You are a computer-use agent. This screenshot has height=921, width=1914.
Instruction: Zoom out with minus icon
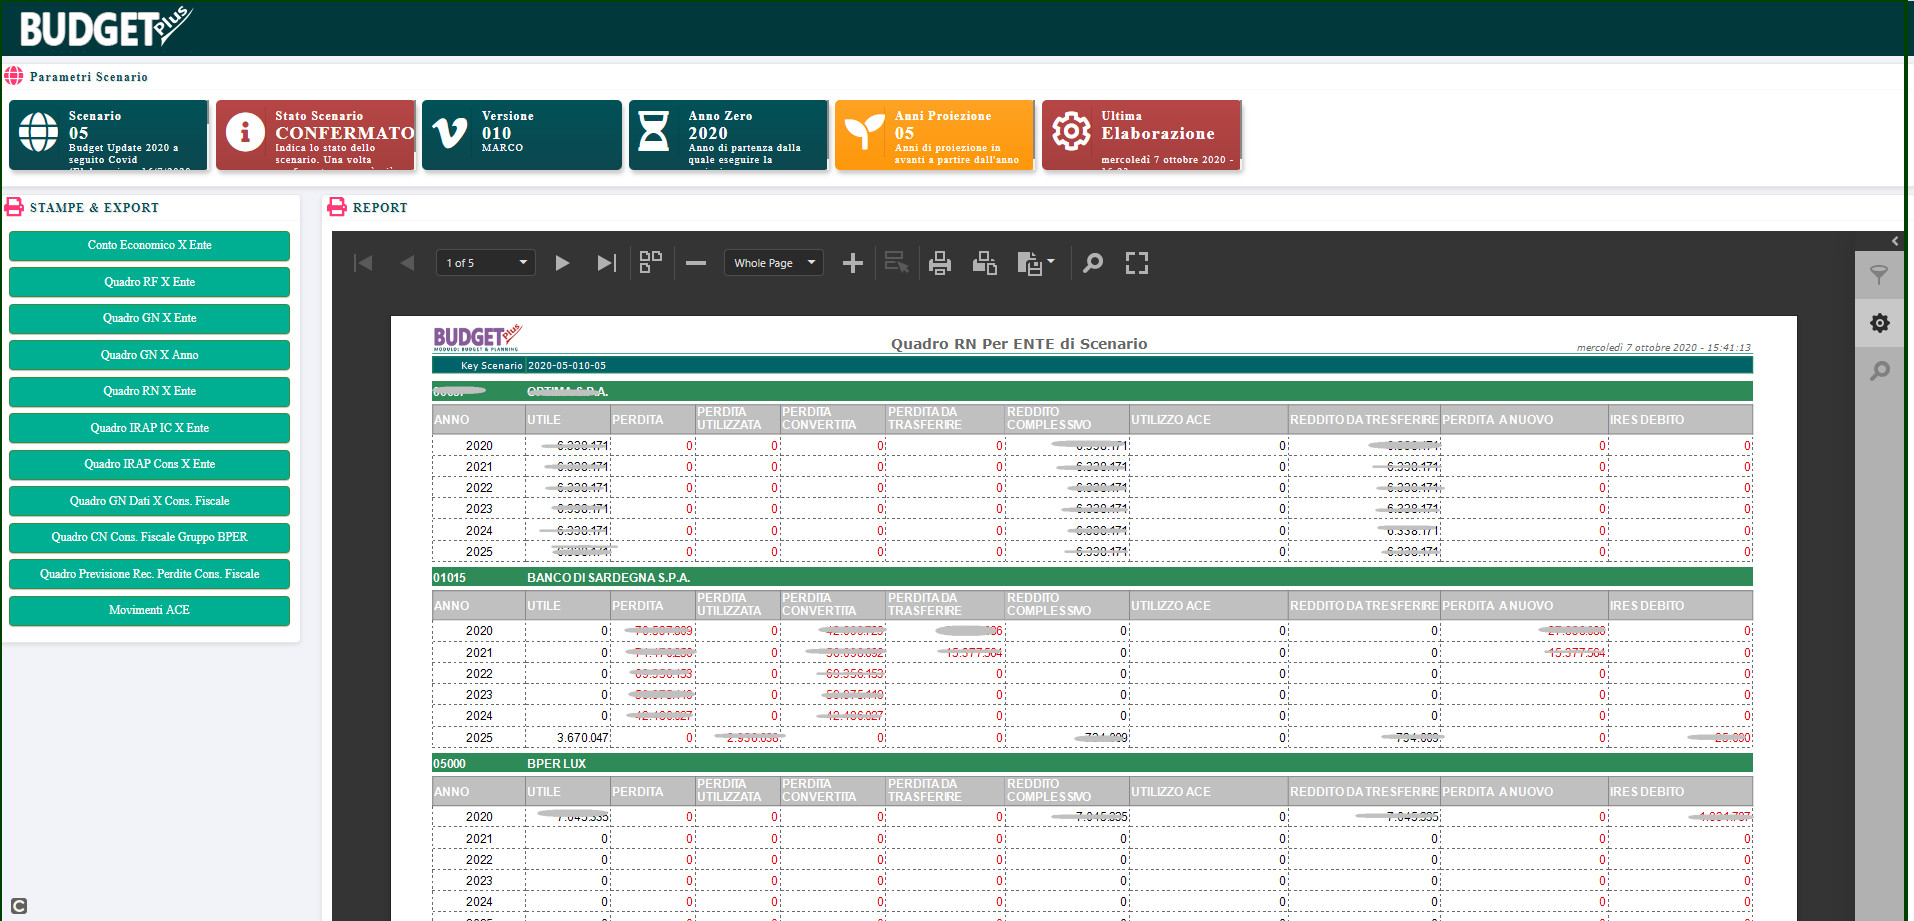click(x=696, y=263)
